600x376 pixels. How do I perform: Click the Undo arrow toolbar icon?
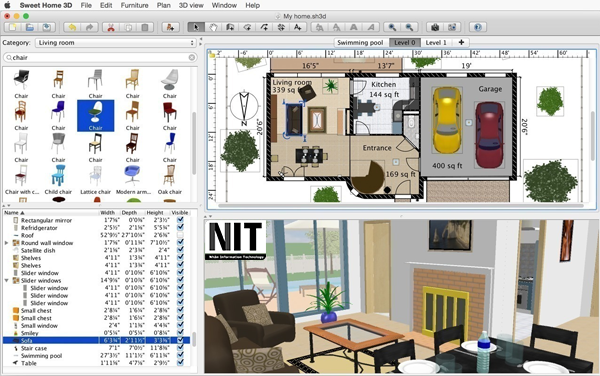coord(72,28)
